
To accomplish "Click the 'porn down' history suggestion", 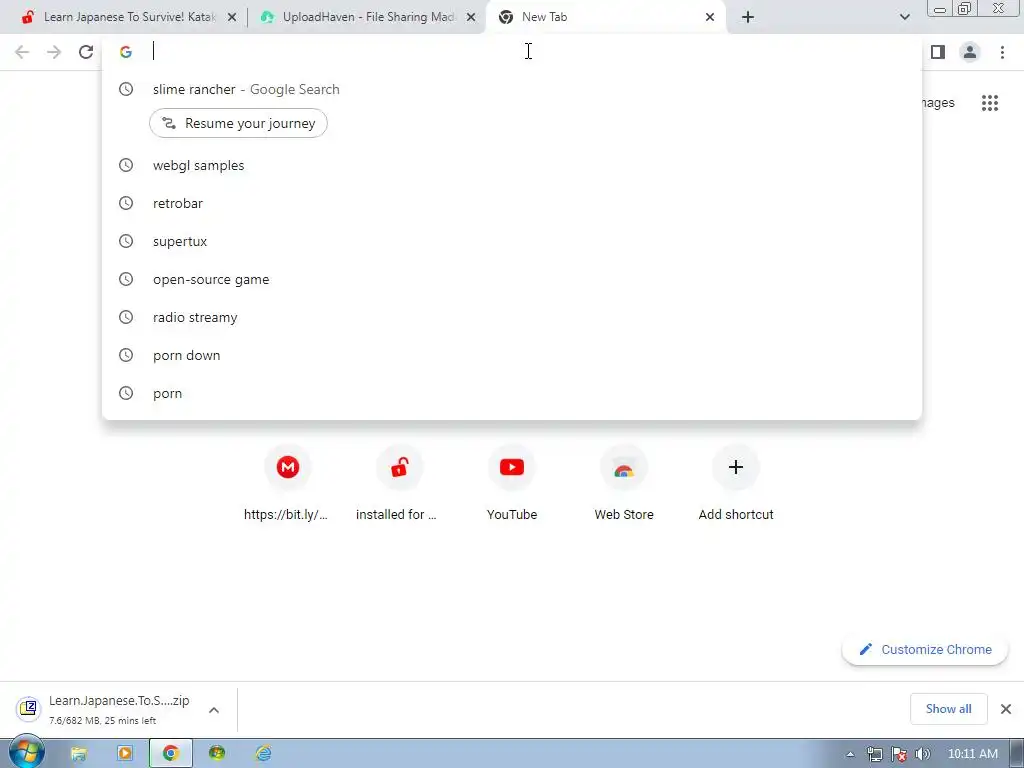I will (x=511, y=355).
